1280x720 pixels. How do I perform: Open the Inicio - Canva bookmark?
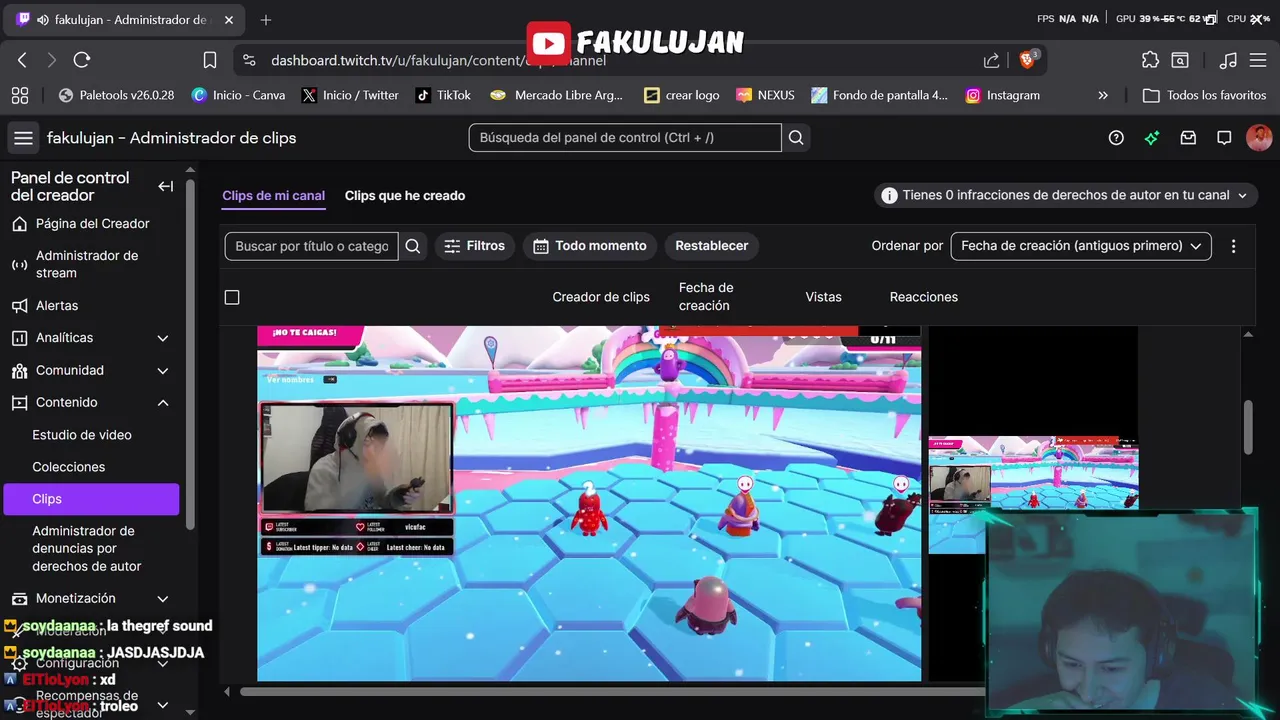tap(239, 95)
